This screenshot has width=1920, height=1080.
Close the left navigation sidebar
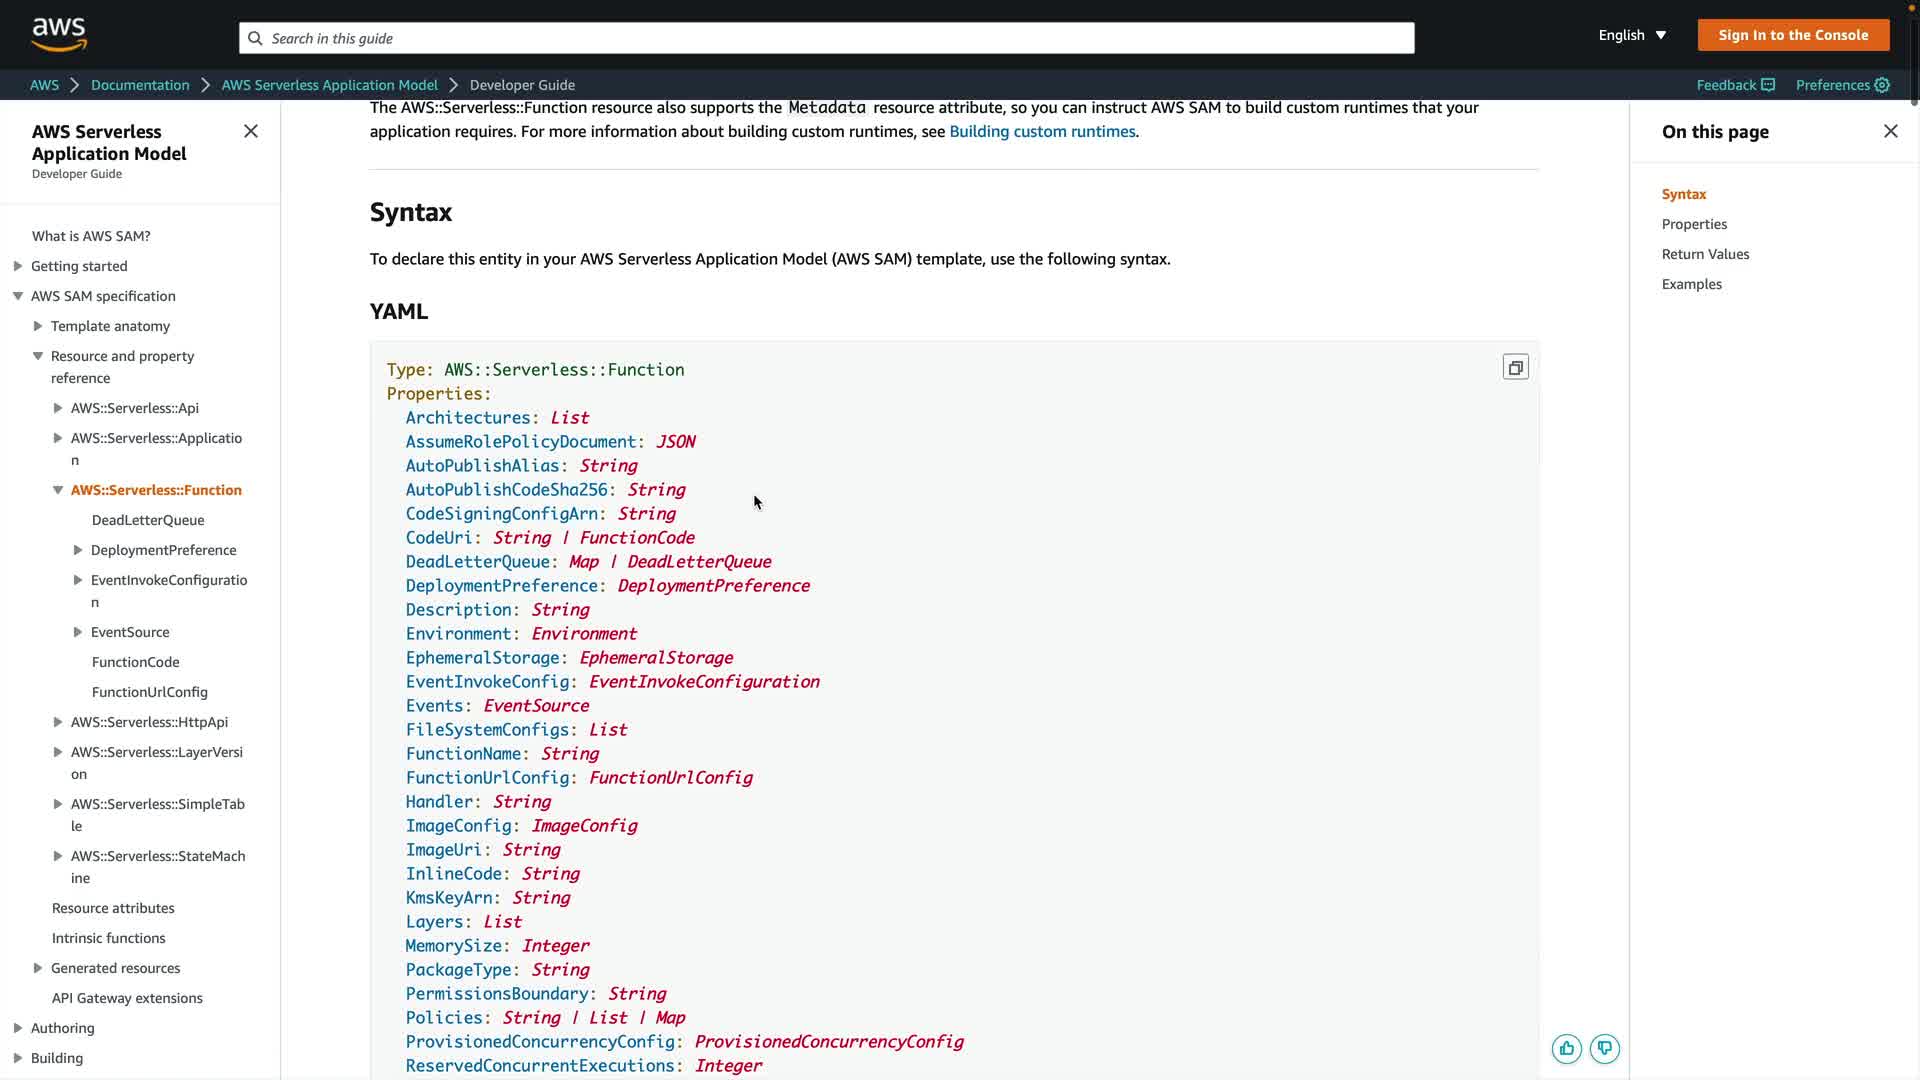pyautogui.click(x=251, y=131)
